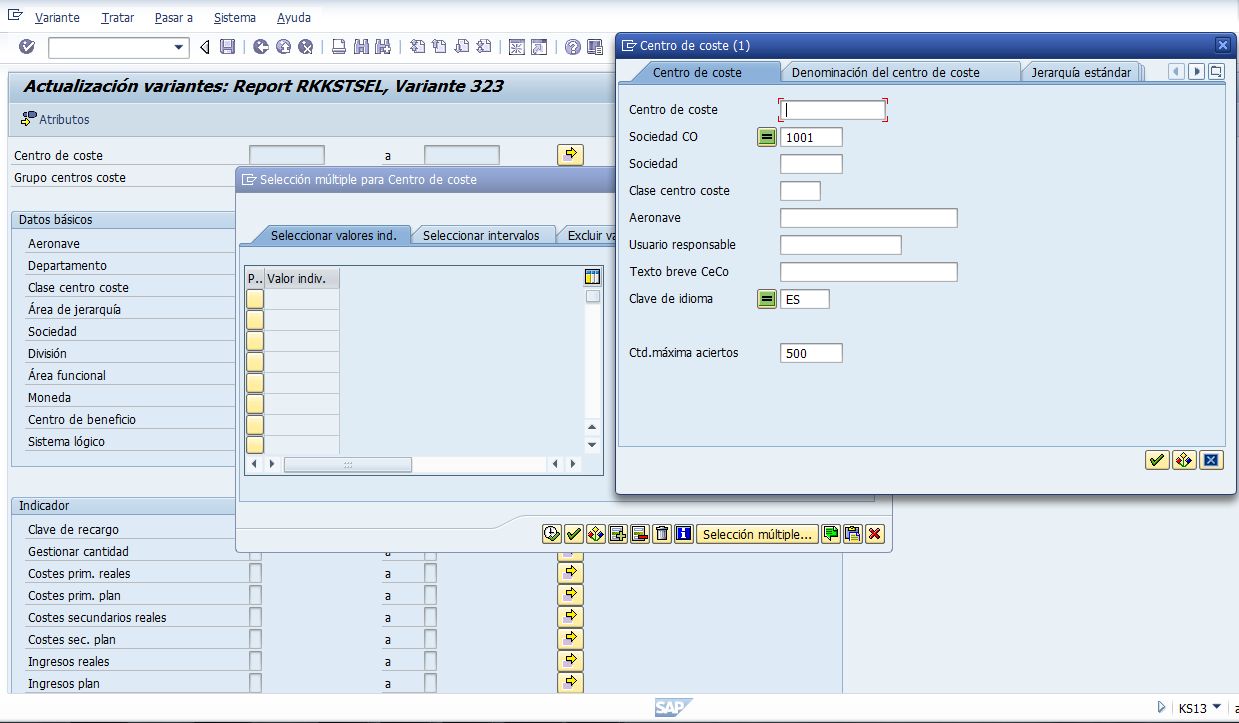Click the trash icon to delete selection rows
The image size is (1239, 723).
point(661,533)
